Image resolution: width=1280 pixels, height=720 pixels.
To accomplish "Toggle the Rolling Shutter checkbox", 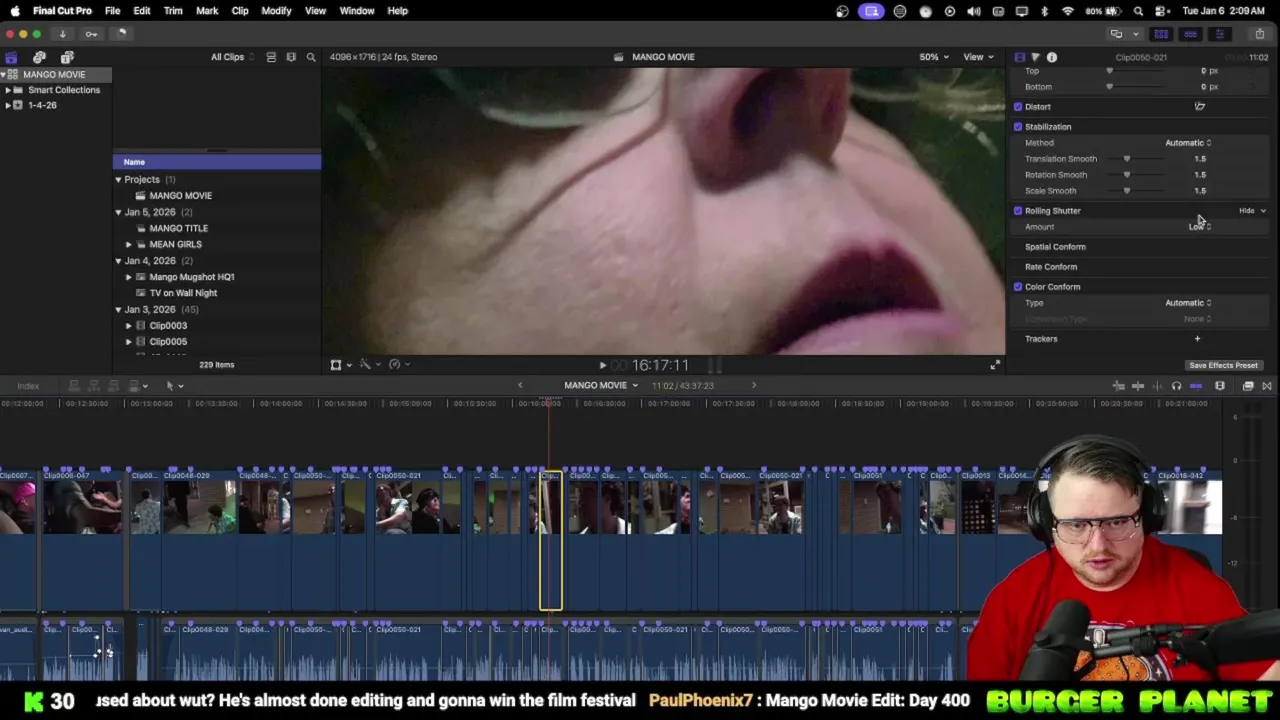I will coord(1018,211).
